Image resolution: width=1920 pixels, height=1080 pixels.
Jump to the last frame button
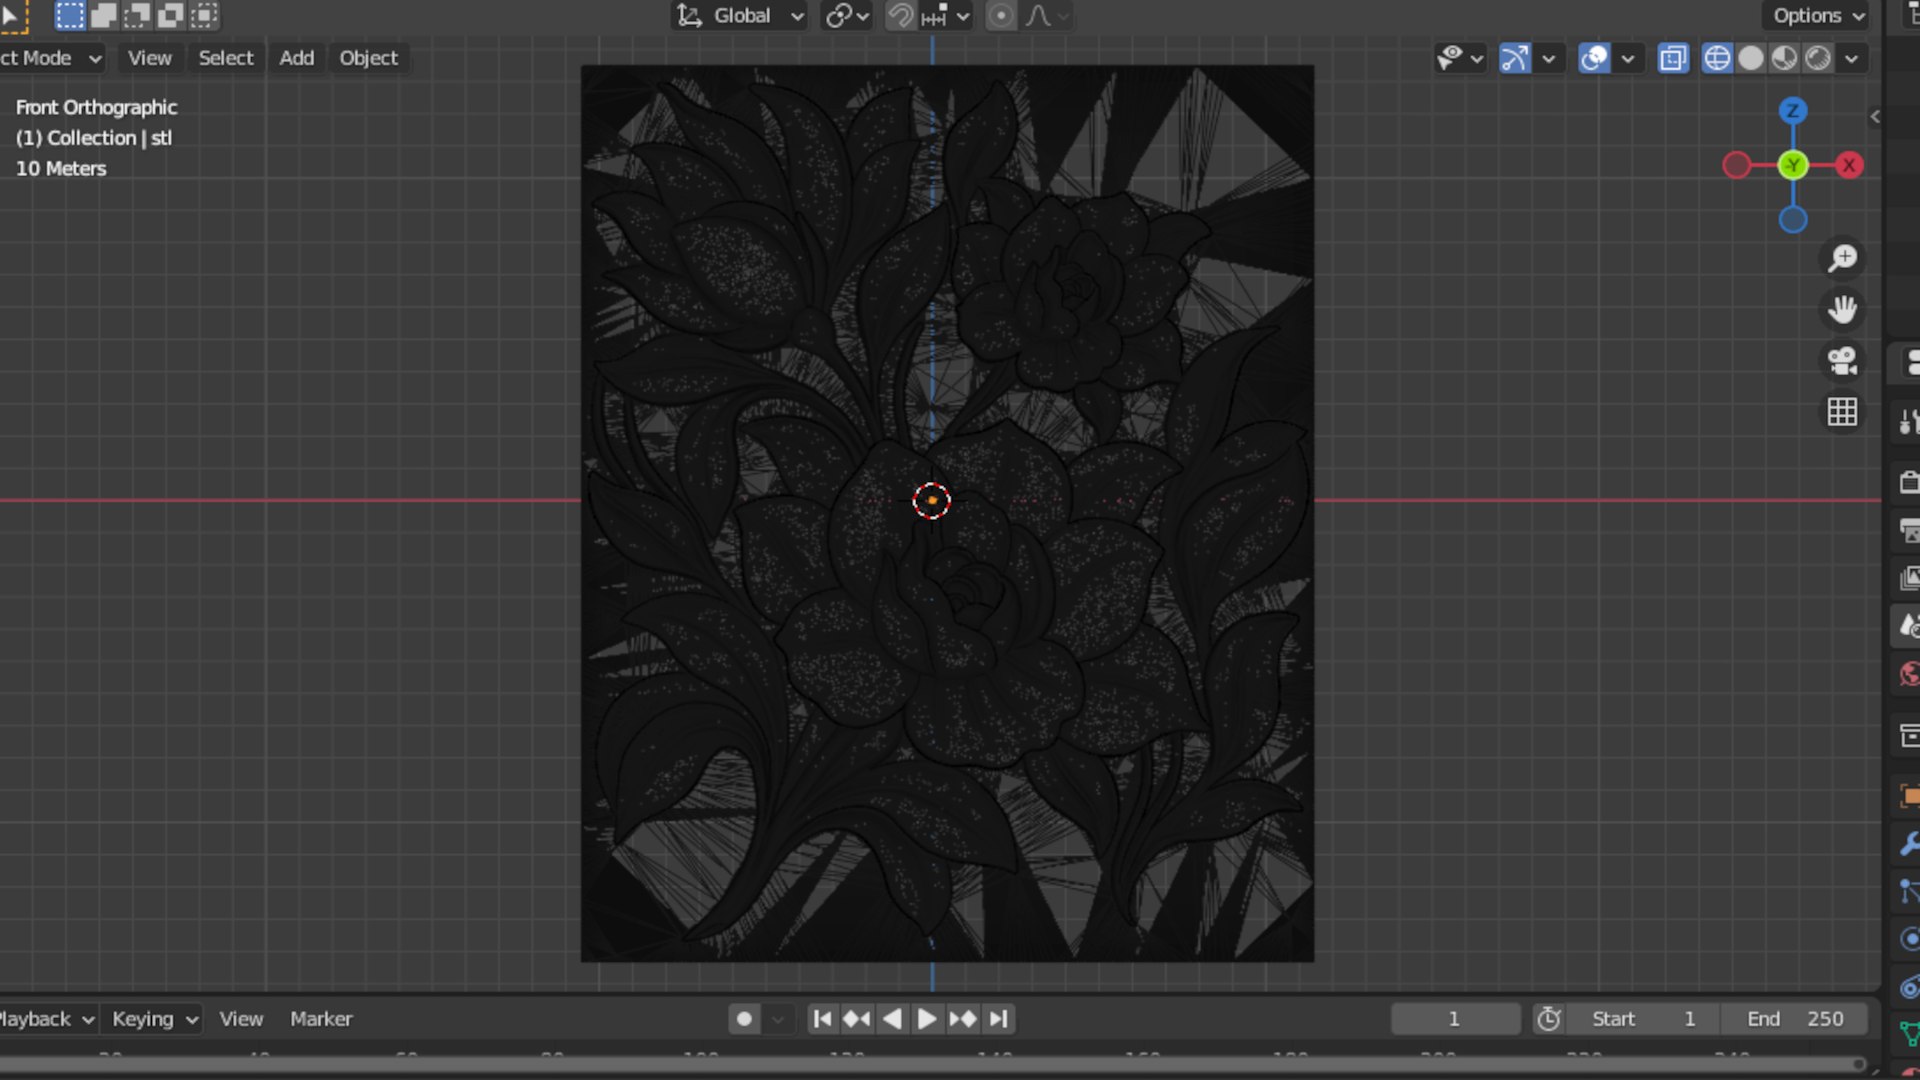tap(999, 1019)
